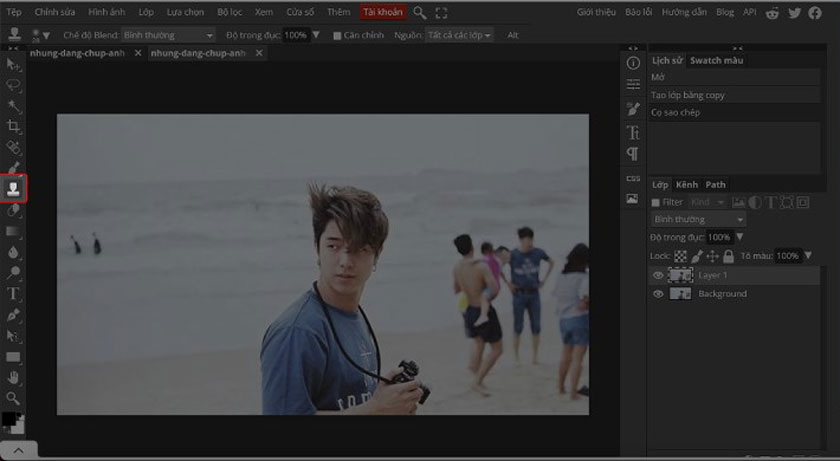The image size is (840, 461).
Task: Select the Spot Healing Brush tool
Action: coord(13,147)
